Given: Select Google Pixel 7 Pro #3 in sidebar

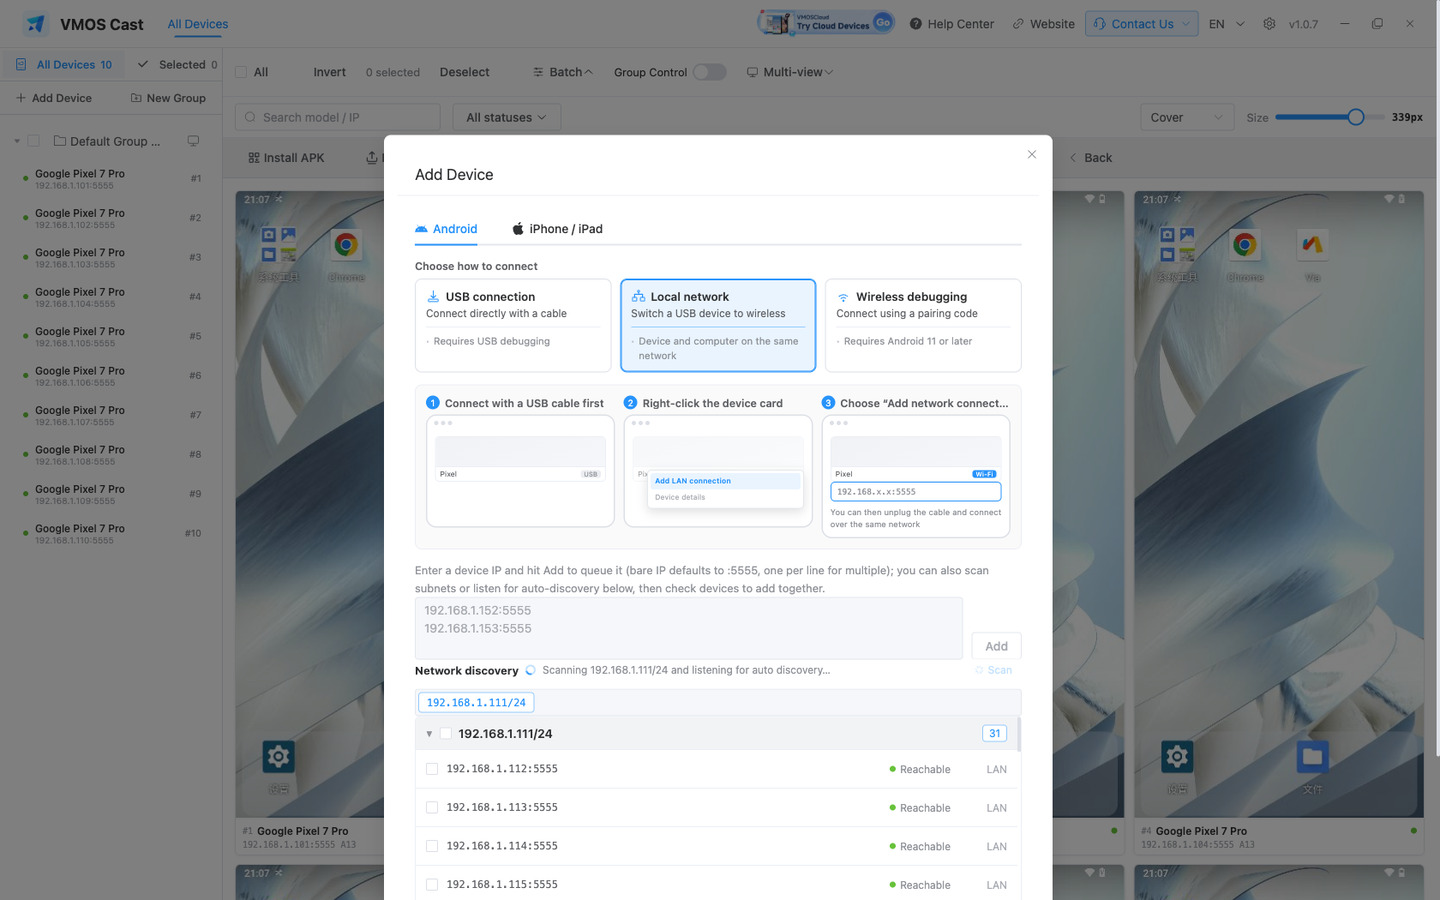Looking at the screenshot, I should click(x=111, y=258).
